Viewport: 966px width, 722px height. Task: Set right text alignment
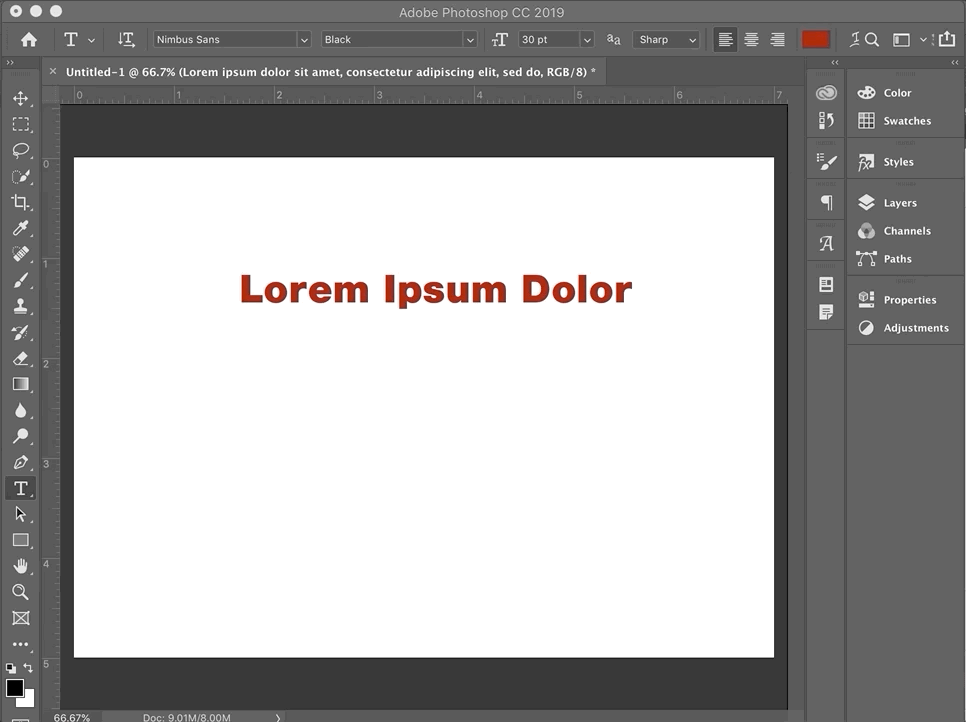pos(777,39)
